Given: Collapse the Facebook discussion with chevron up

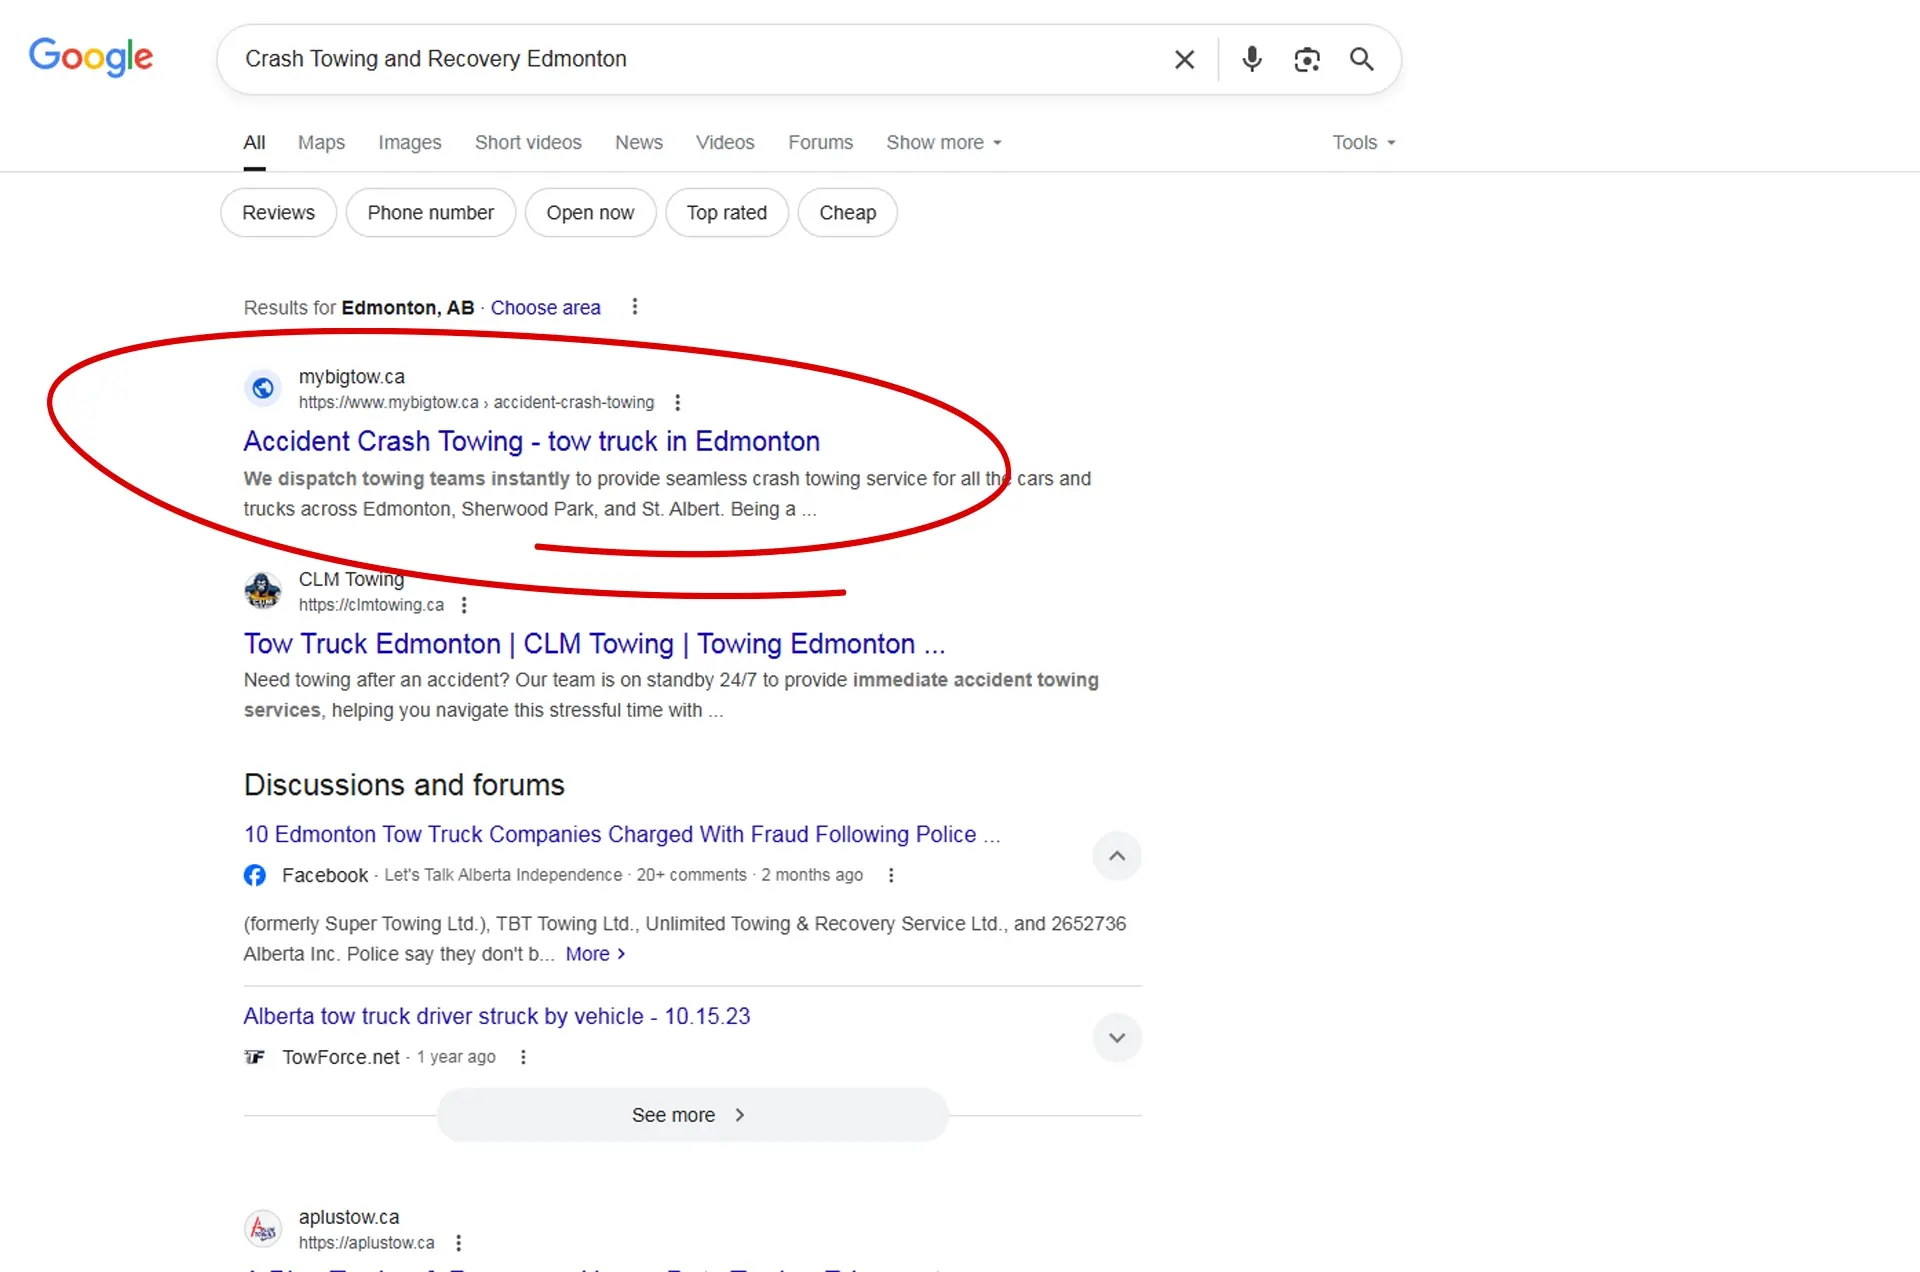Looking at the screenshot, I should point(1117,856).
